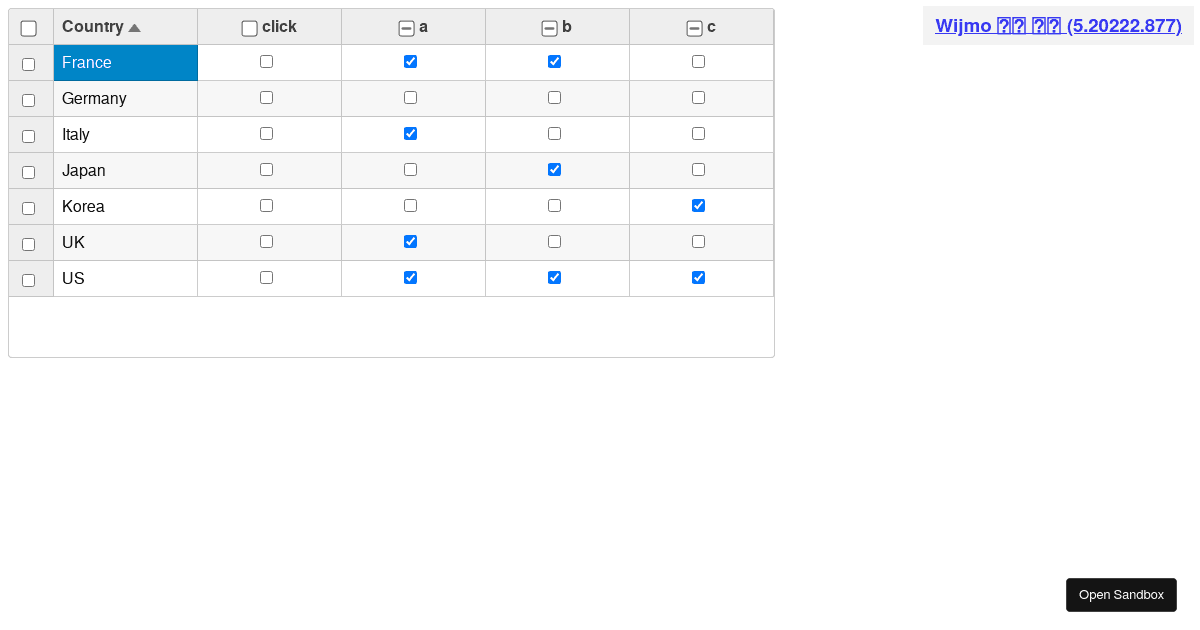1200x630 pixels.
Task: Check Germany's row selector checkbox
Action: coord(29,98)
